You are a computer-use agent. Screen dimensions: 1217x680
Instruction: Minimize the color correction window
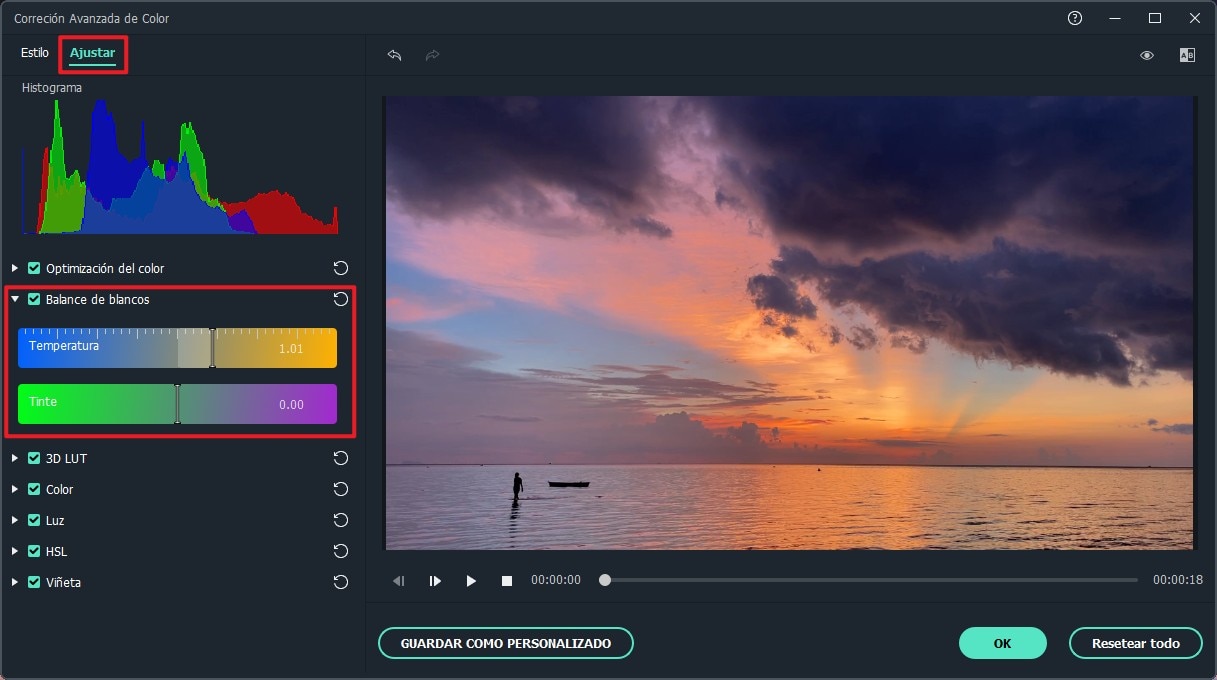point(1115,18)
